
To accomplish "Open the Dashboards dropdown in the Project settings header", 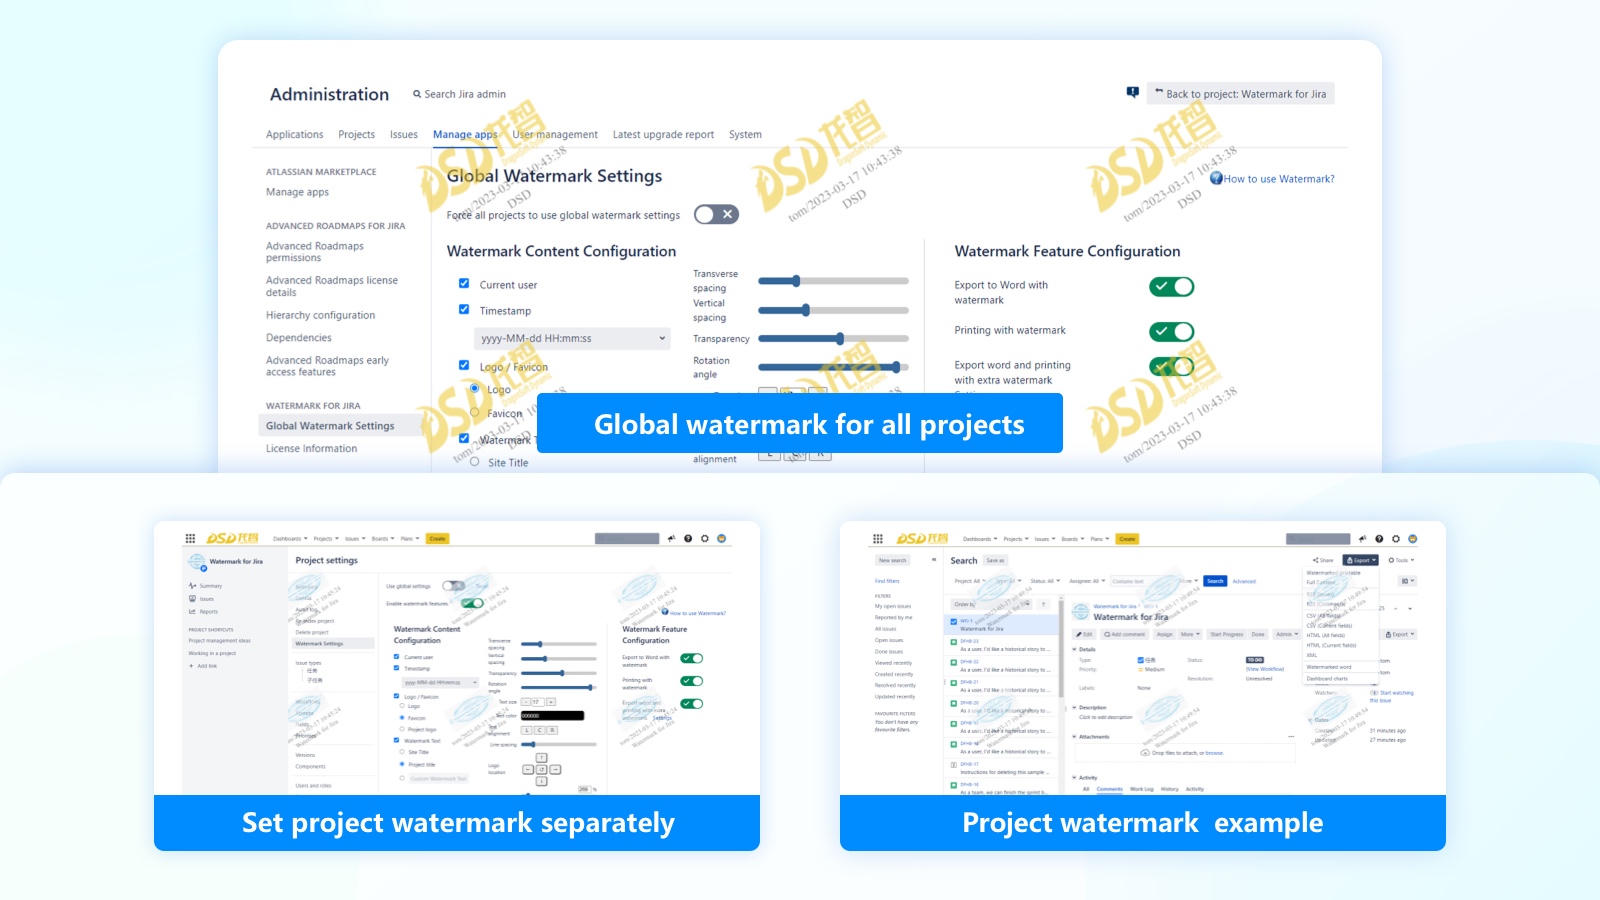I will click(290, 539).
